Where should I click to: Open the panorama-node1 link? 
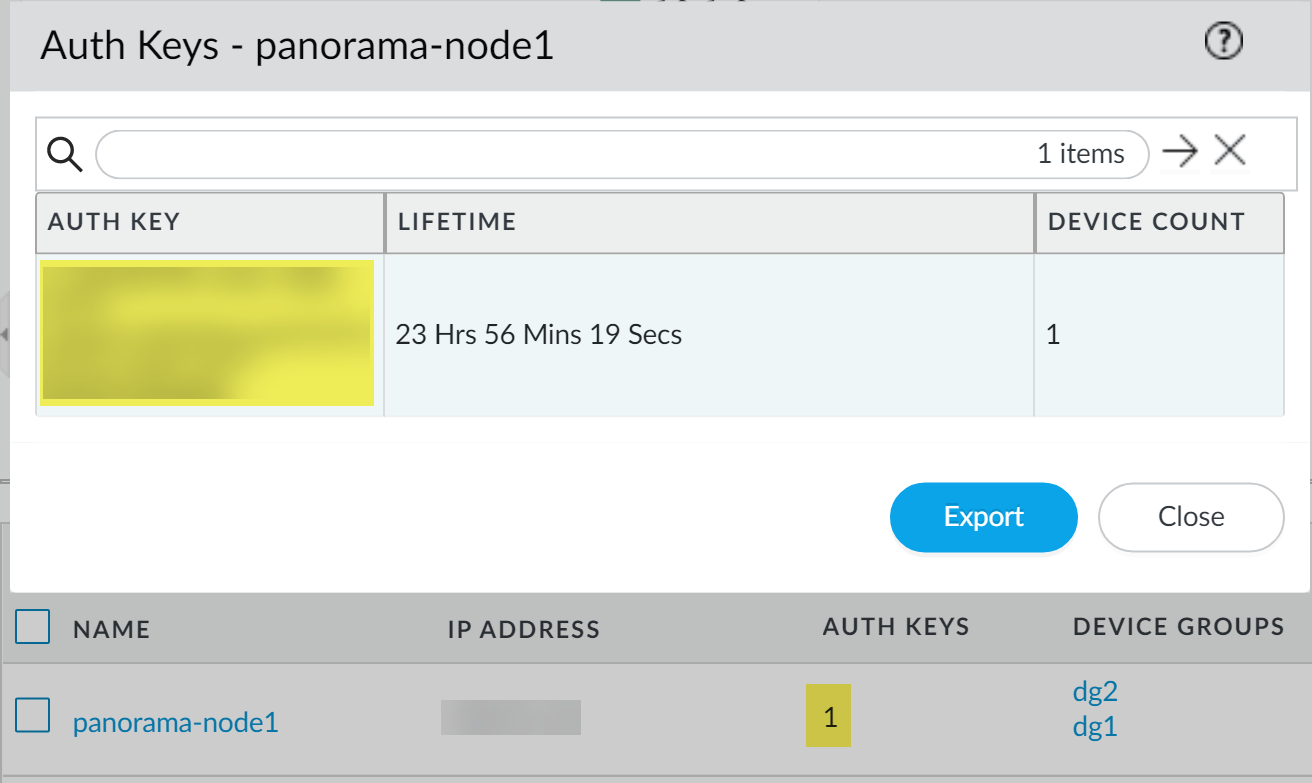click(x=176, y=722)
